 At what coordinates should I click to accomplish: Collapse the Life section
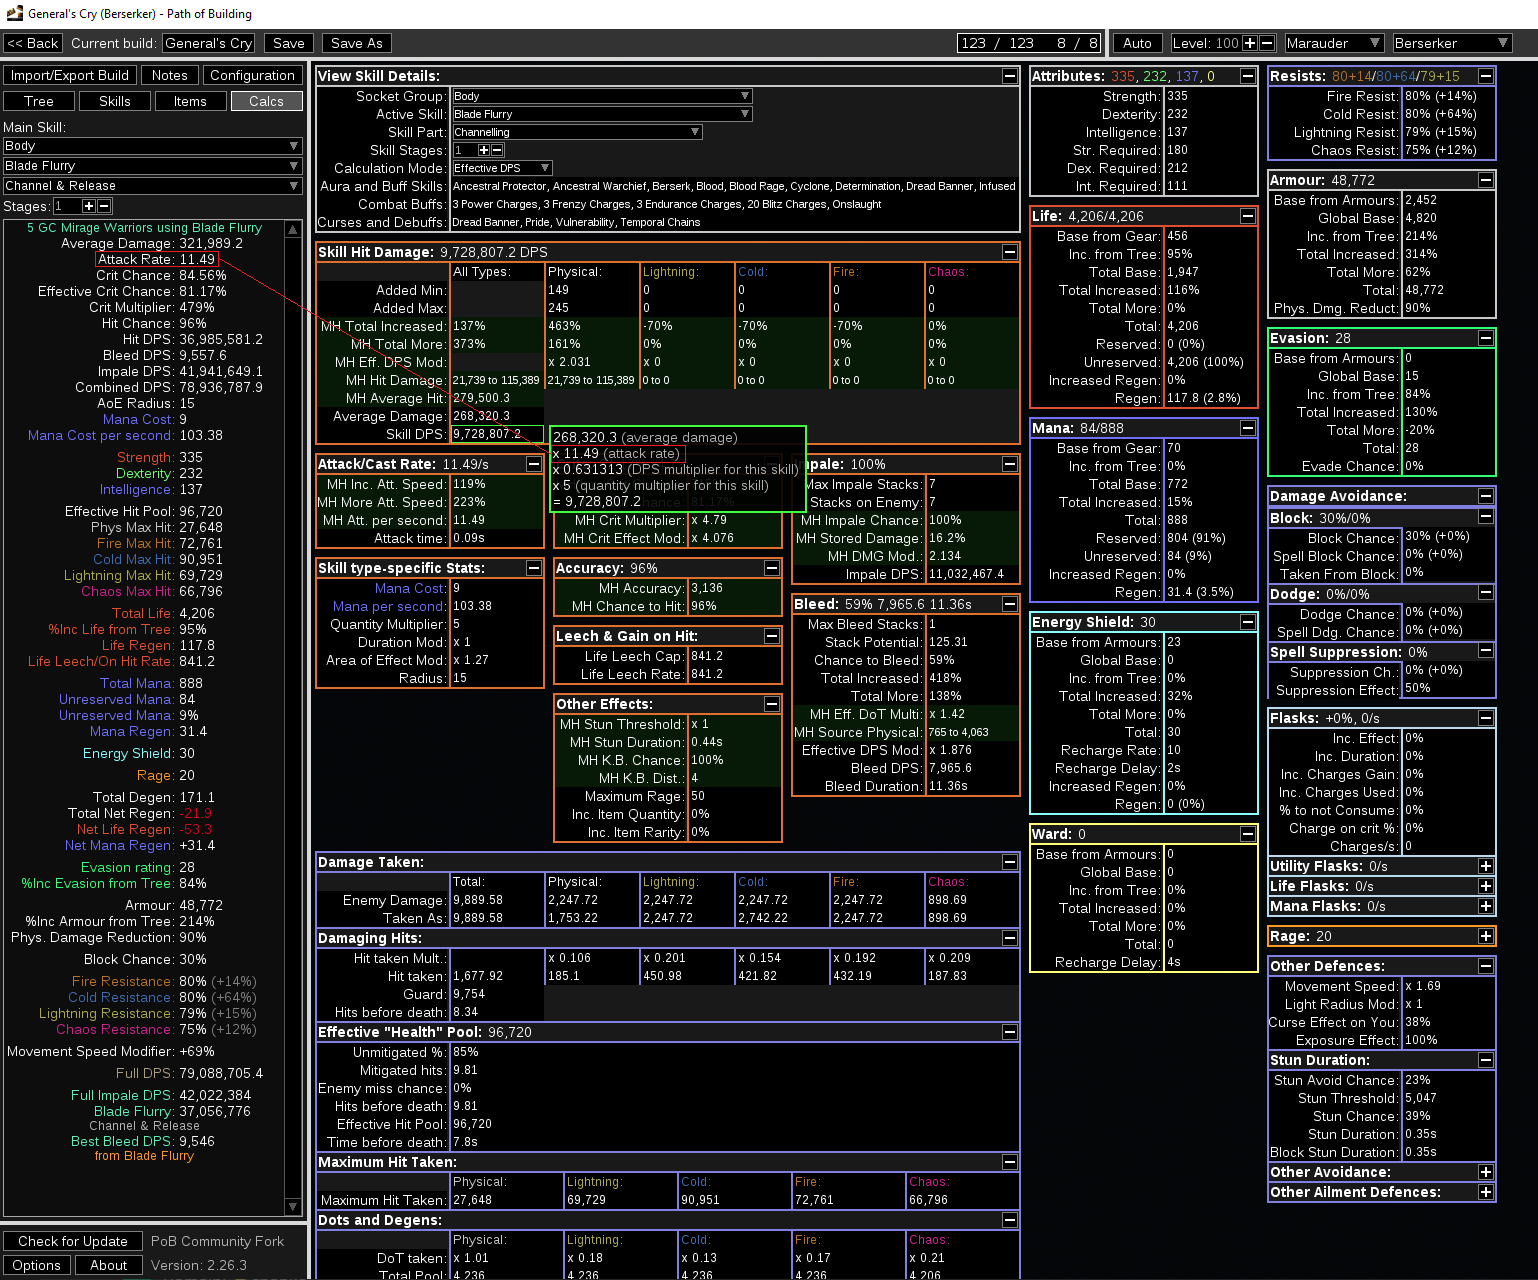[1248, 216]
